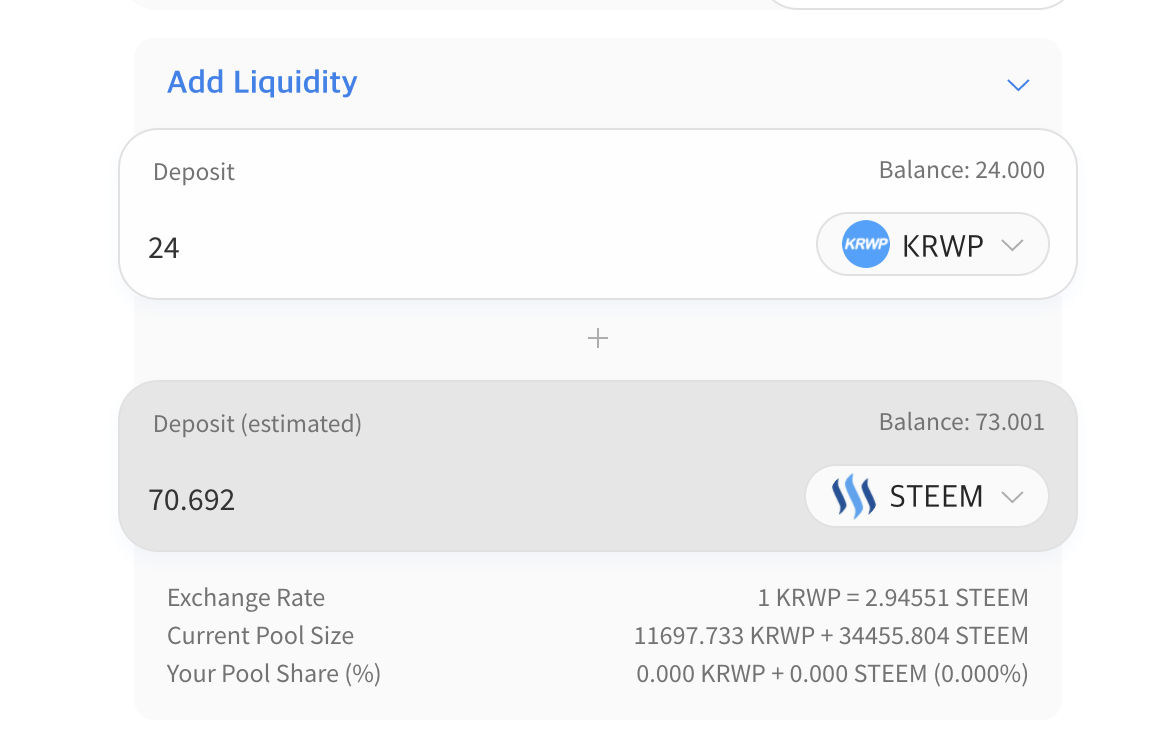This screenshot has width=1166, height=756.
Task: Click the Deposit (estimated) label
Action: pos(257,424)
